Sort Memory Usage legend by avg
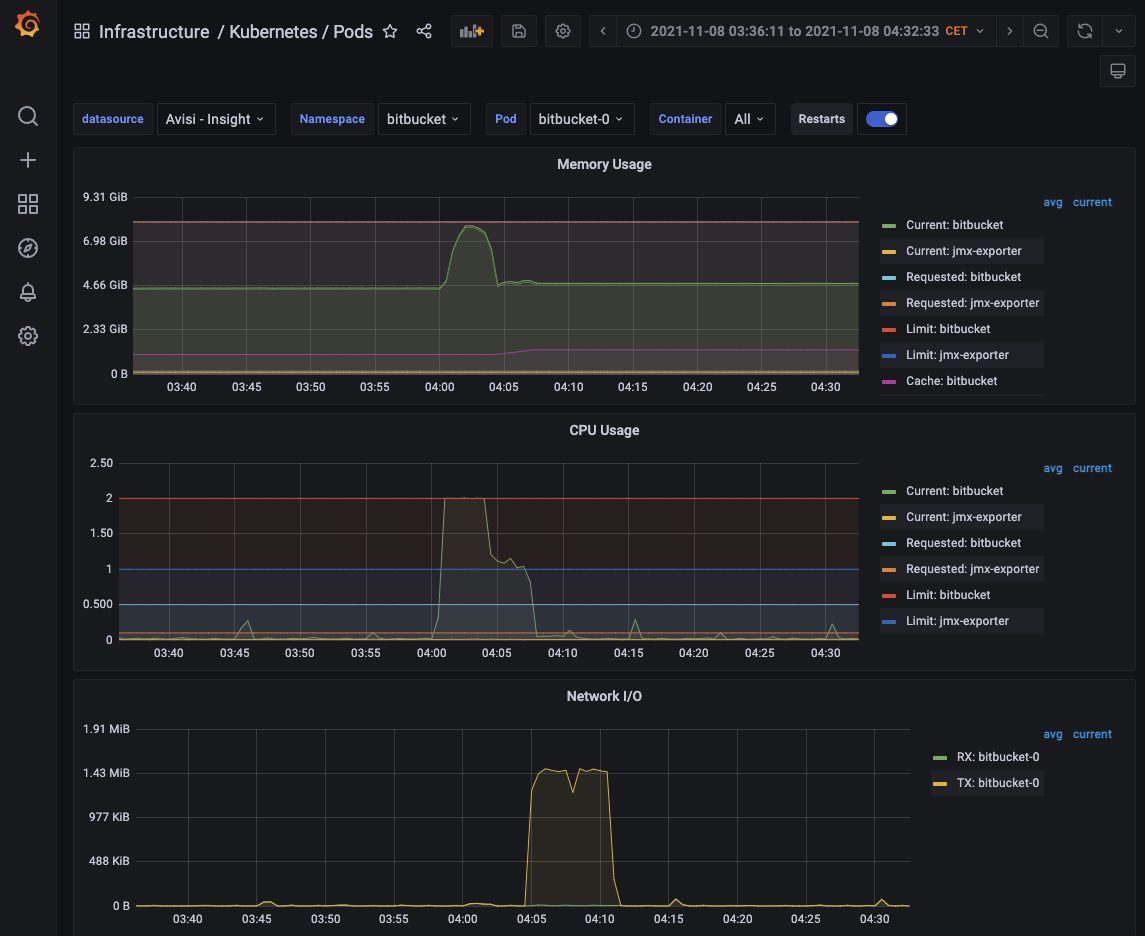 (x=1053, y=202)
